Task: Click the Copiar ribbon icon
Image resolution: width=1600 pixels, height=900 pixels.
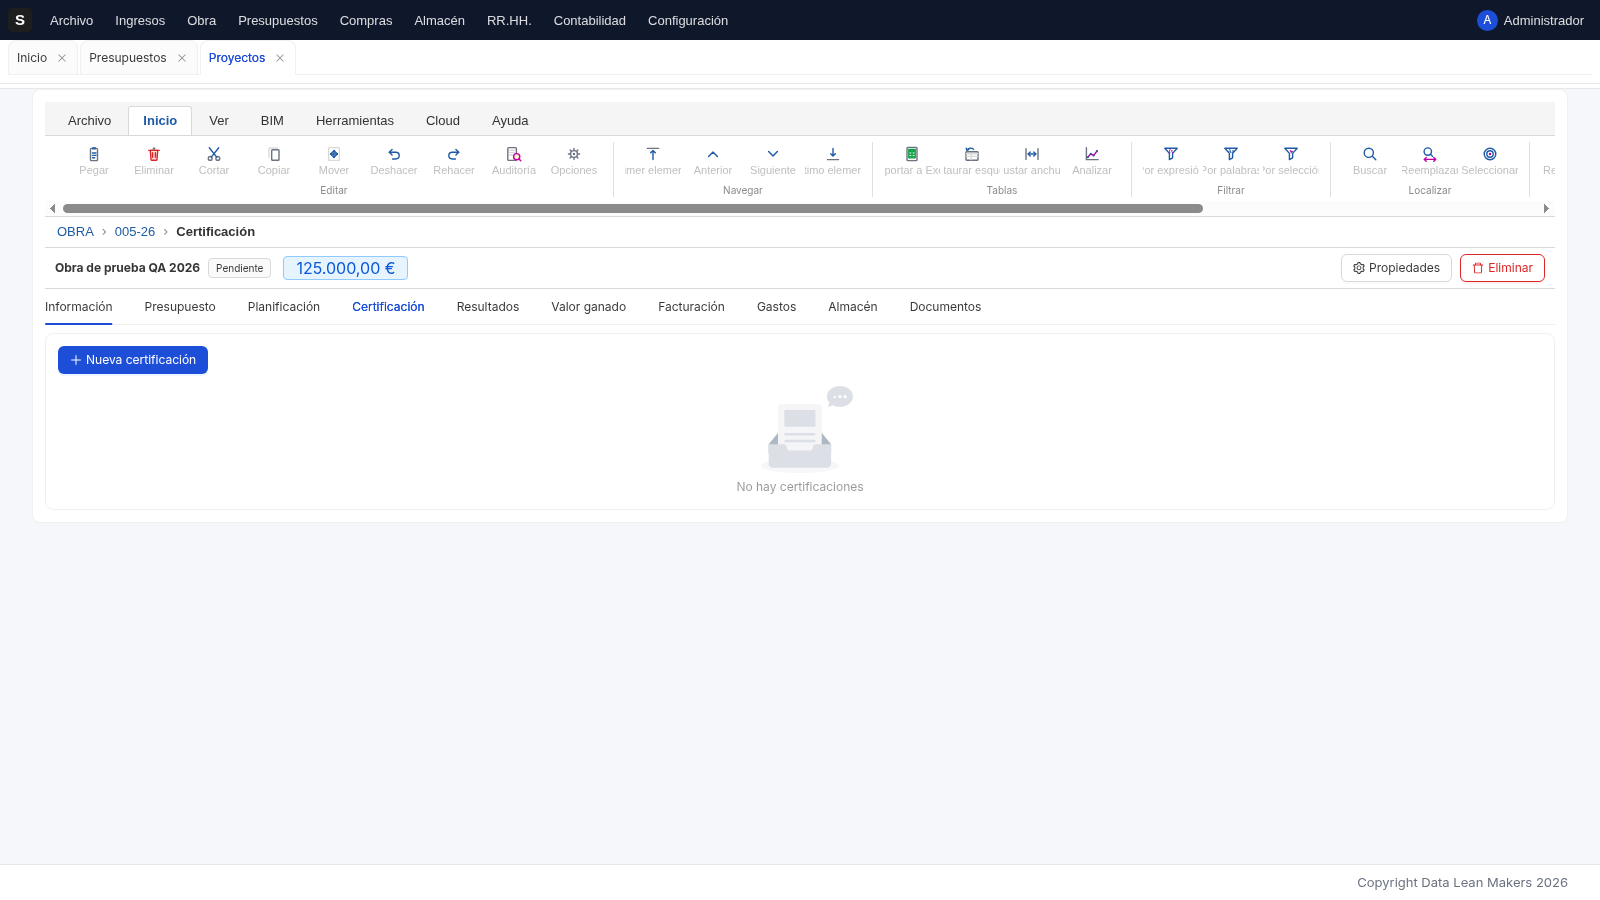Action: point(274,154)
